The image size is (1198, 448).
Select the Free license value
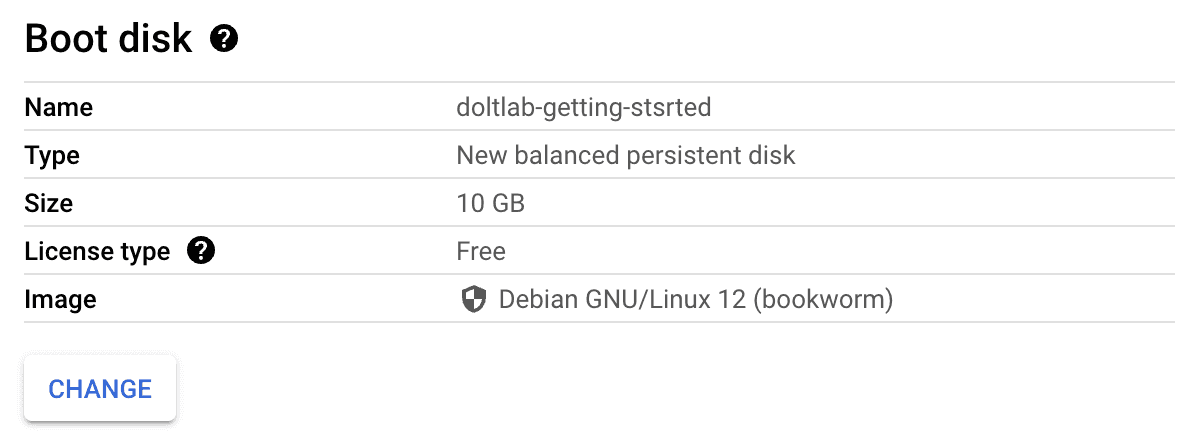pos(481,251)
